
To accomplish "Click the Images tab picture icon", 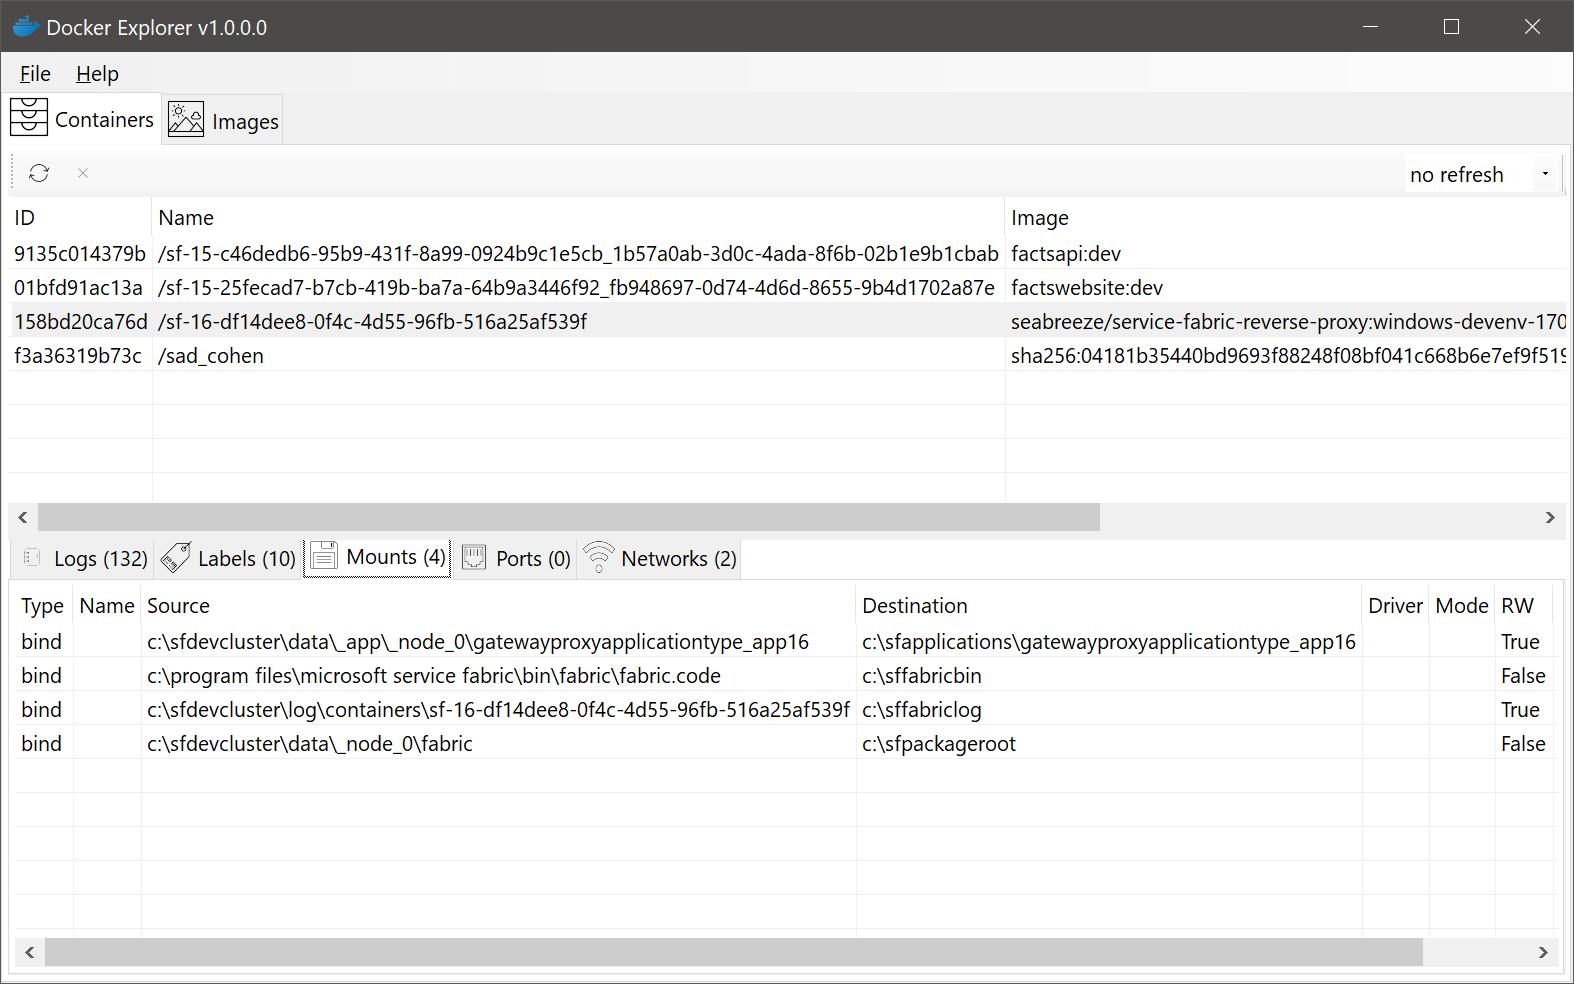I will (x=186, y=119).
